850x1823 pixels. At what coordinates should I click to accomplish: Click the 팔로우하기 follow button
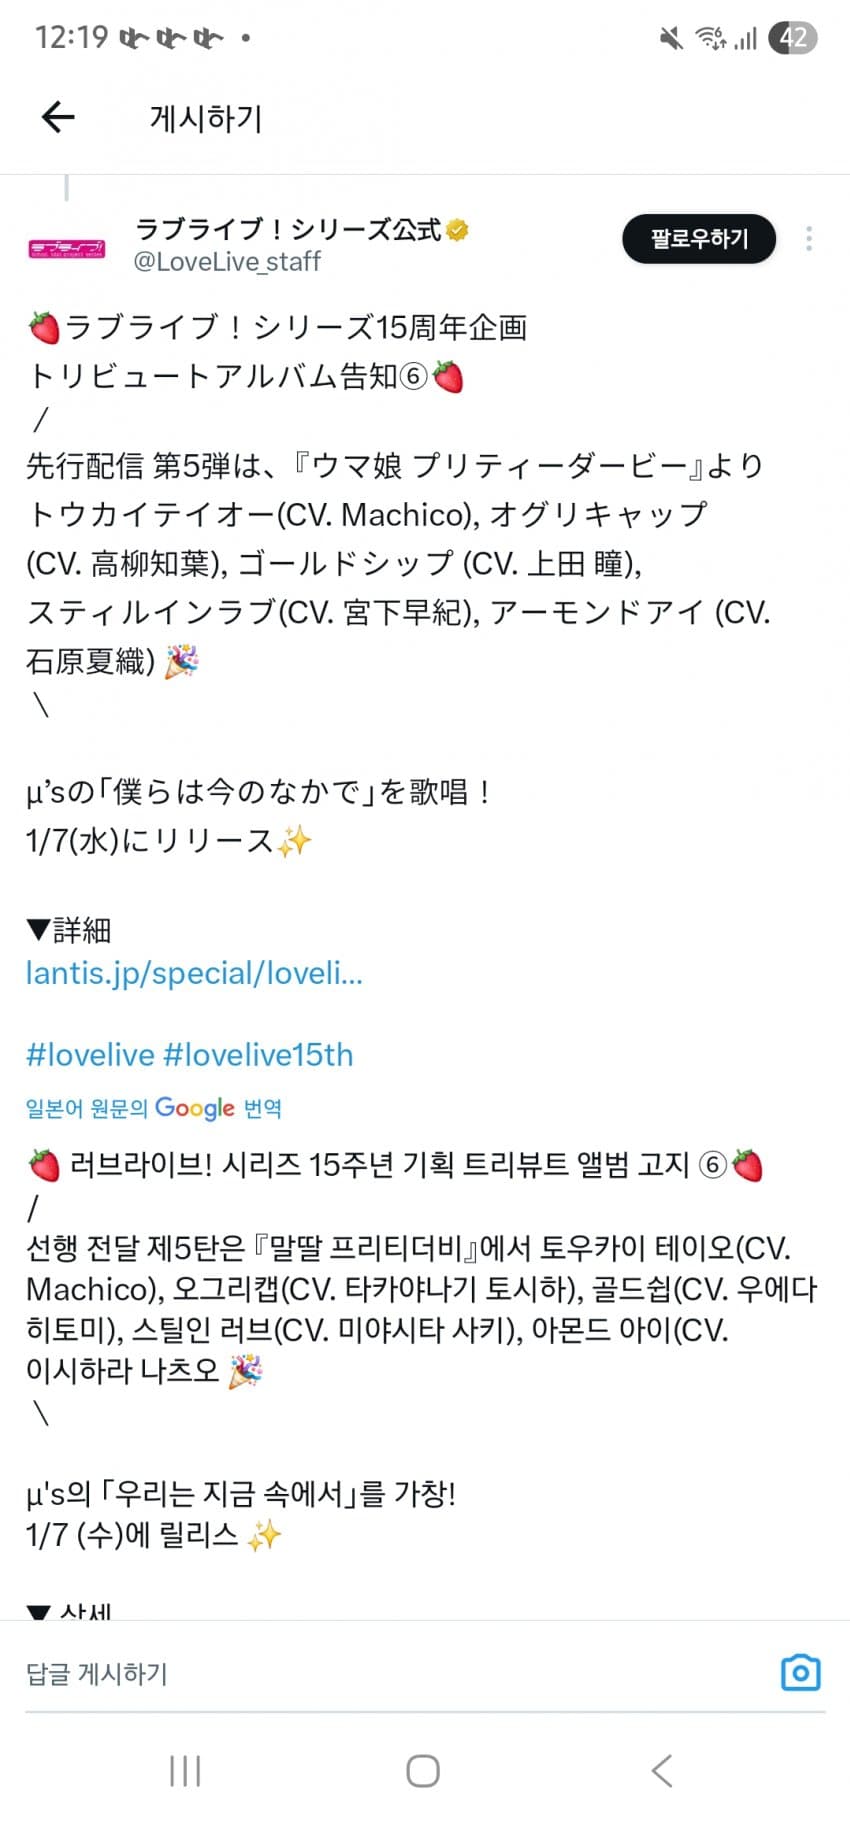[x=699, y=239]
